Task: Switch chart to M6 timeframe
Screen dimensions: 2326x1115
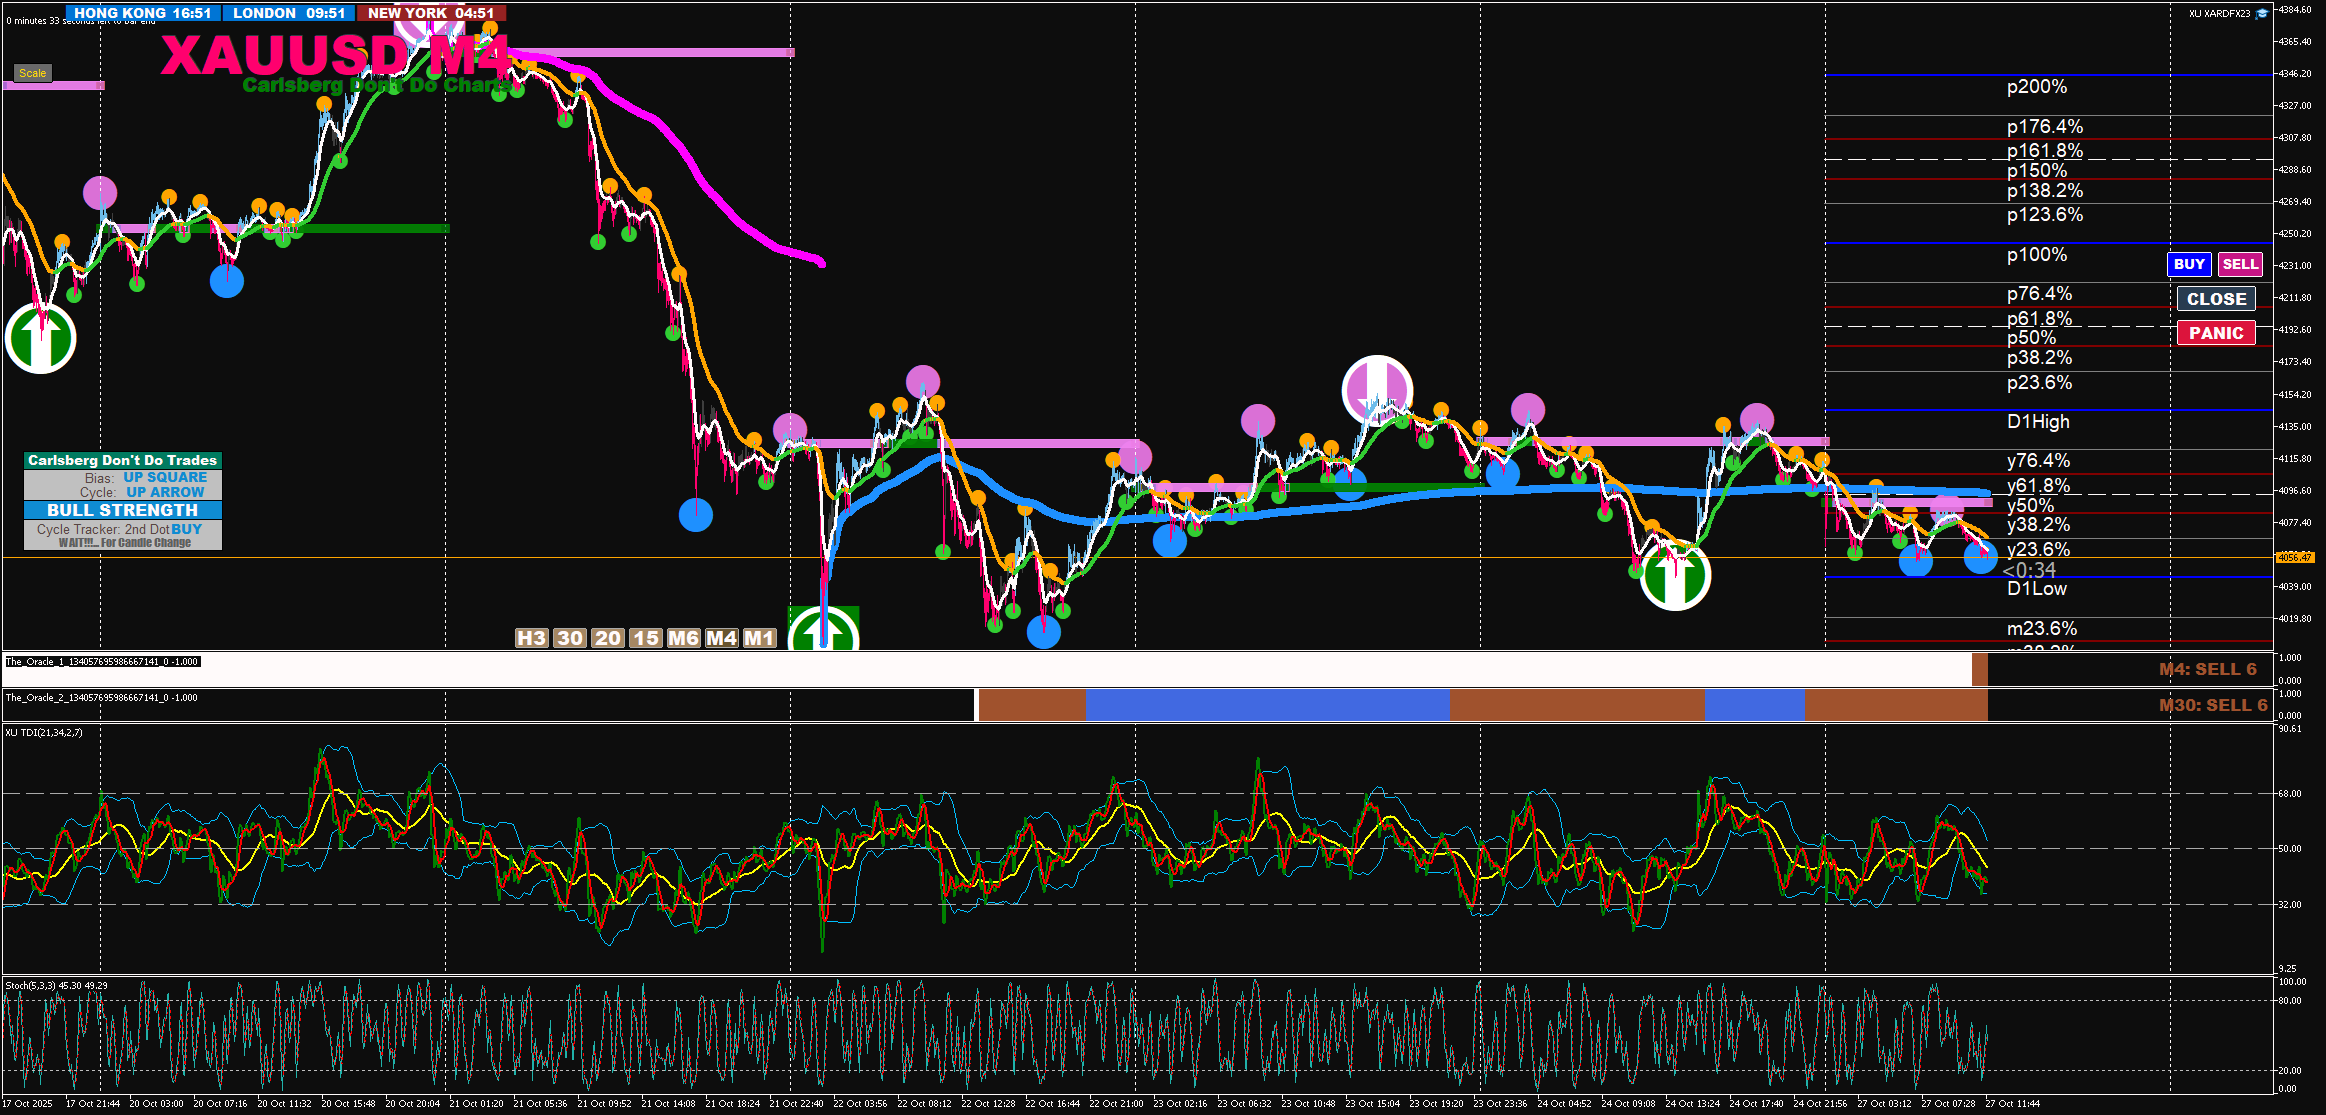Action: coord(683,638)
